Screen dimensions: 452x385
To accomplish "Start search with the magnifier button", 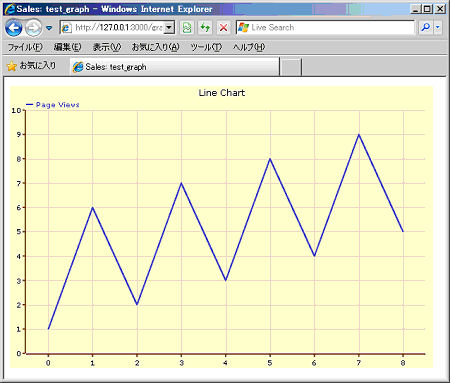I will tap(425, 27).
